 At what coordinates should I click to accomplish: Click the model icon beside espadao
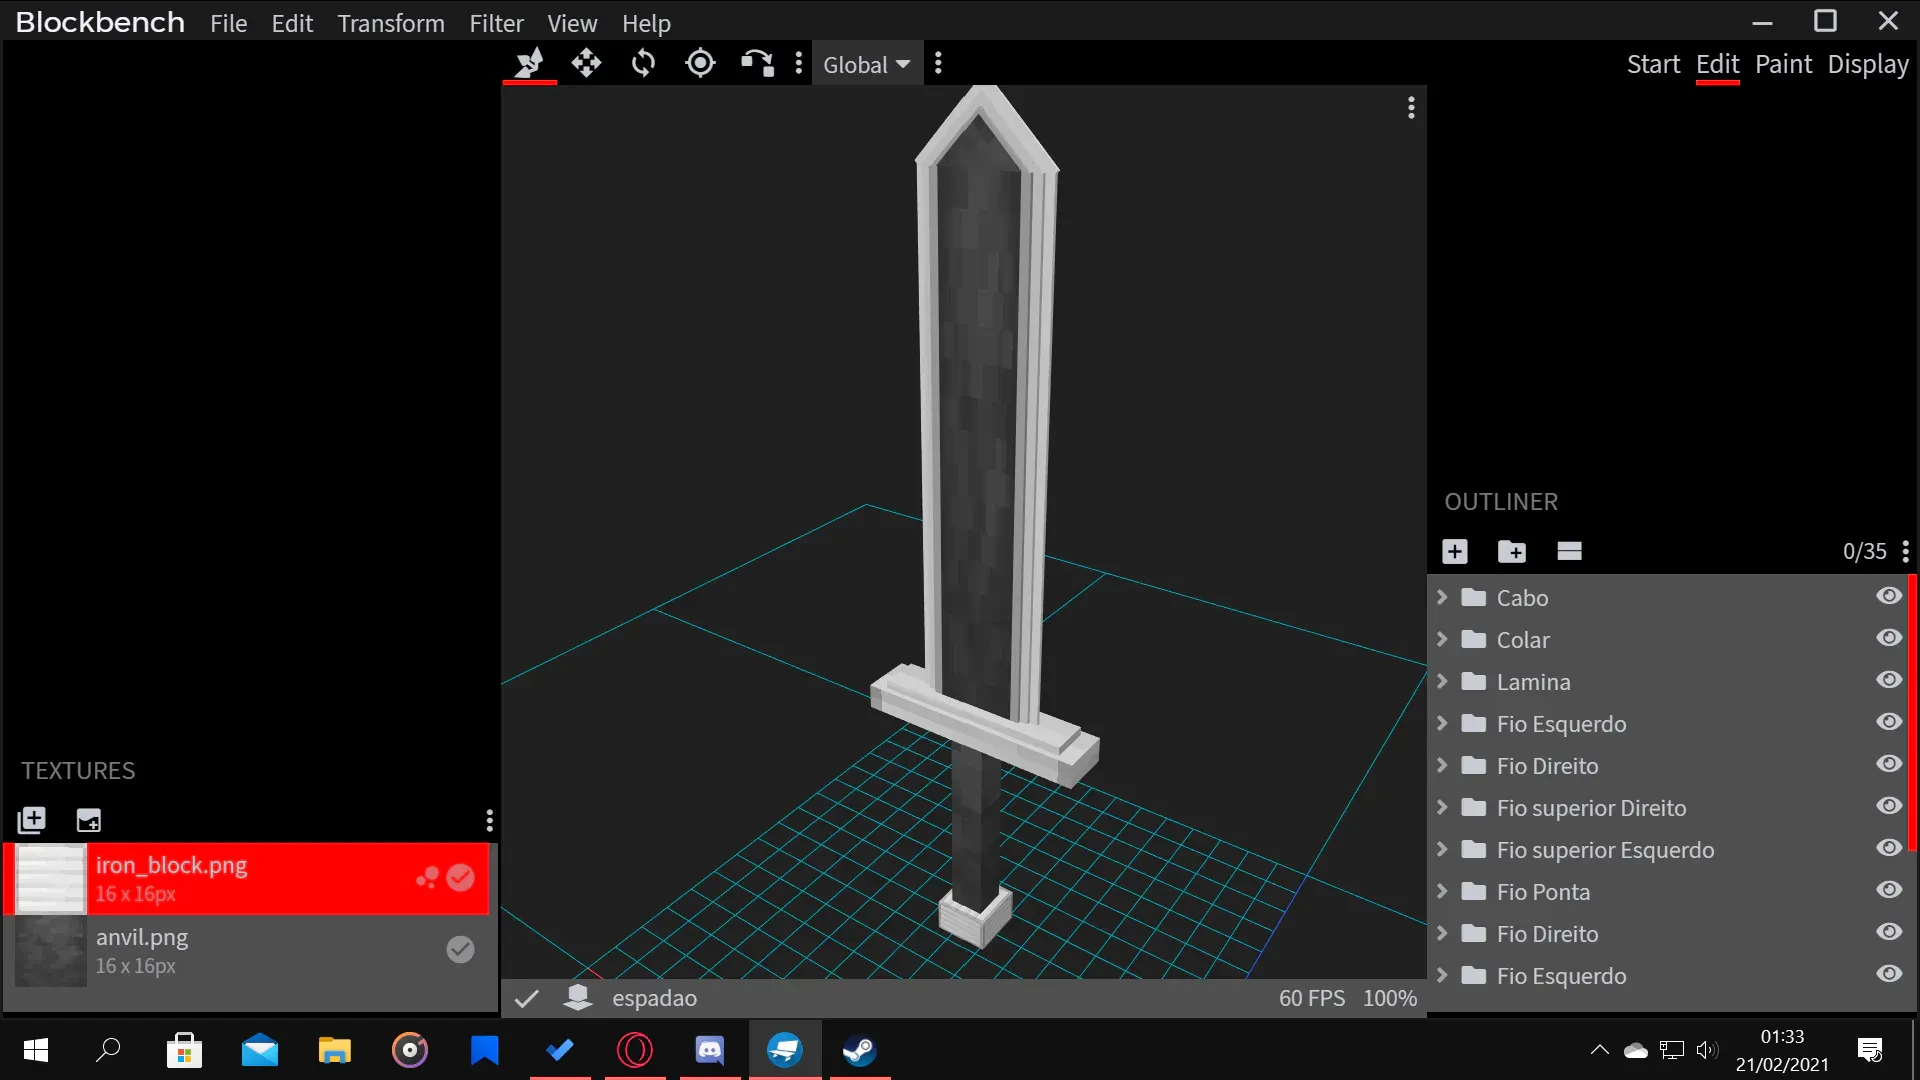click(578, 997)
